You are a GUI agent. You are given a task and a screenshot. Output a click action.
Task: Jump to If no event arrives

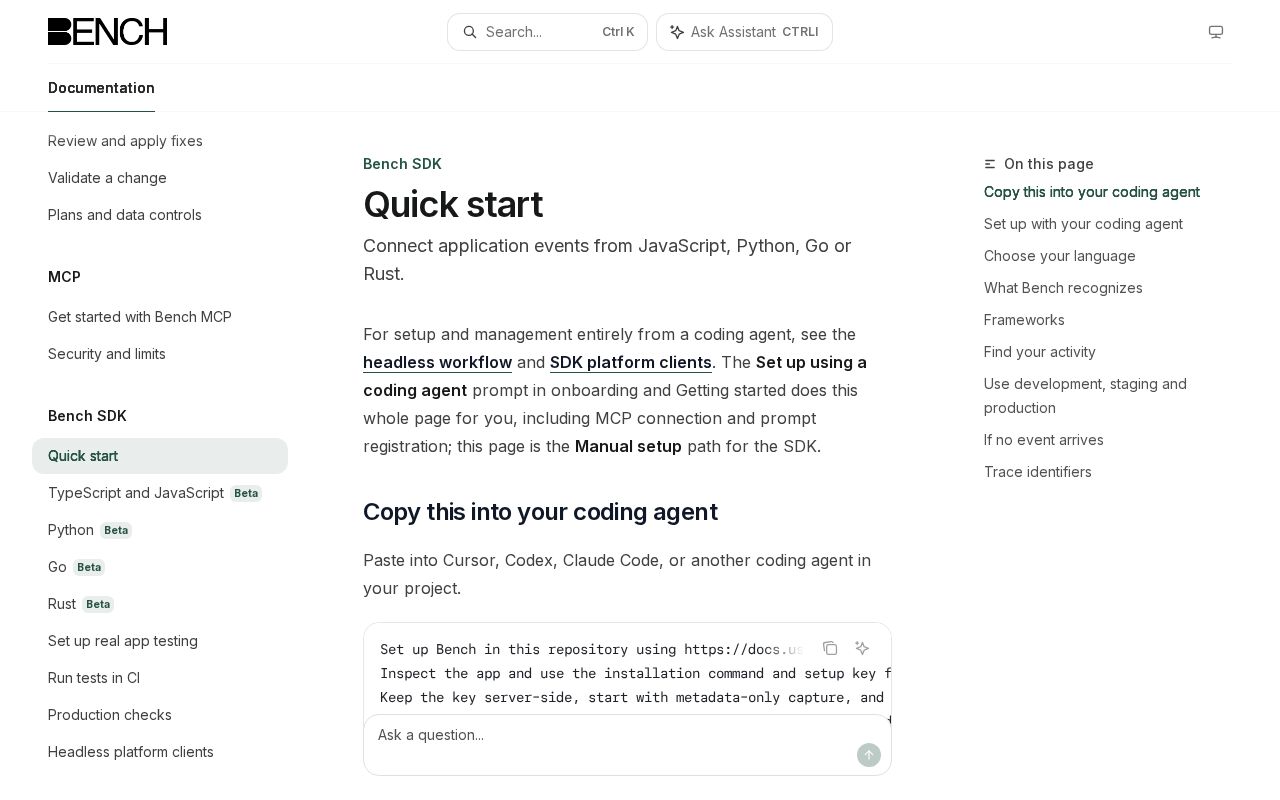[1044, 440]
